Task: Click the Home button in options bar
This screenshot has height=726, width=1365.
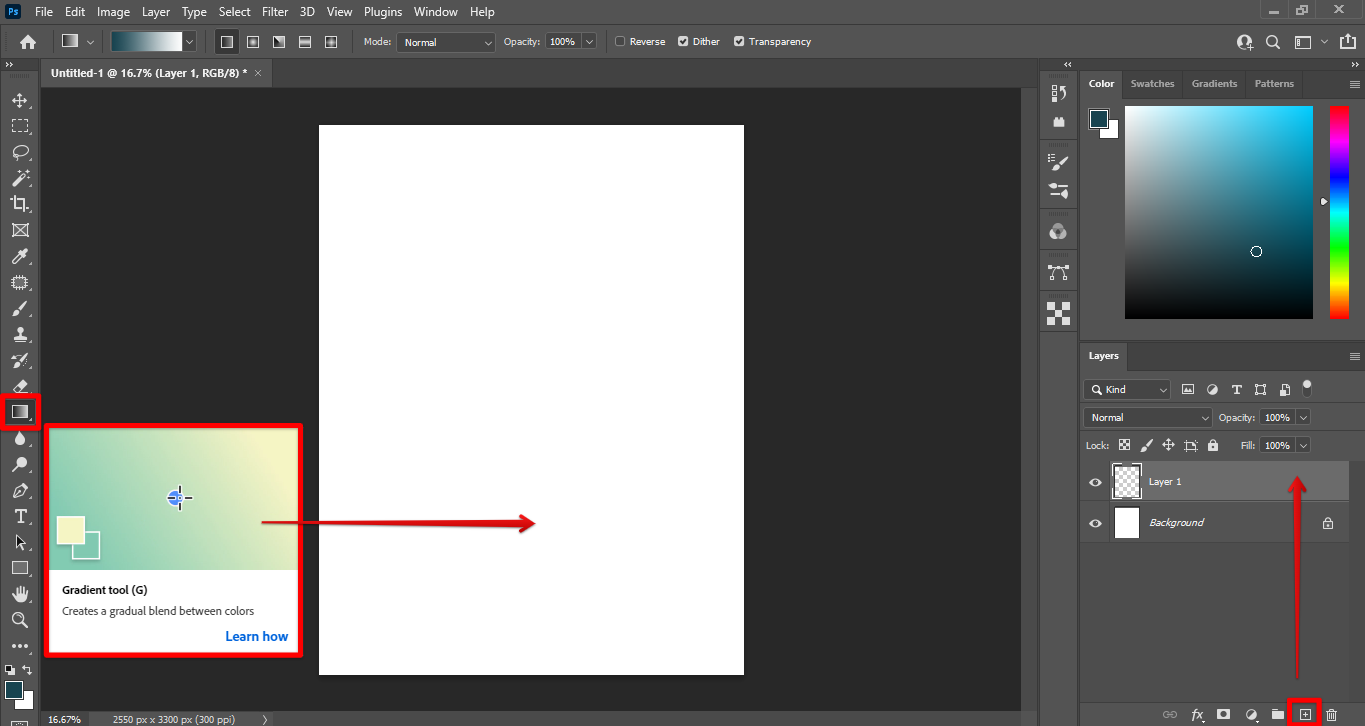Action: (x=28, y=42)
